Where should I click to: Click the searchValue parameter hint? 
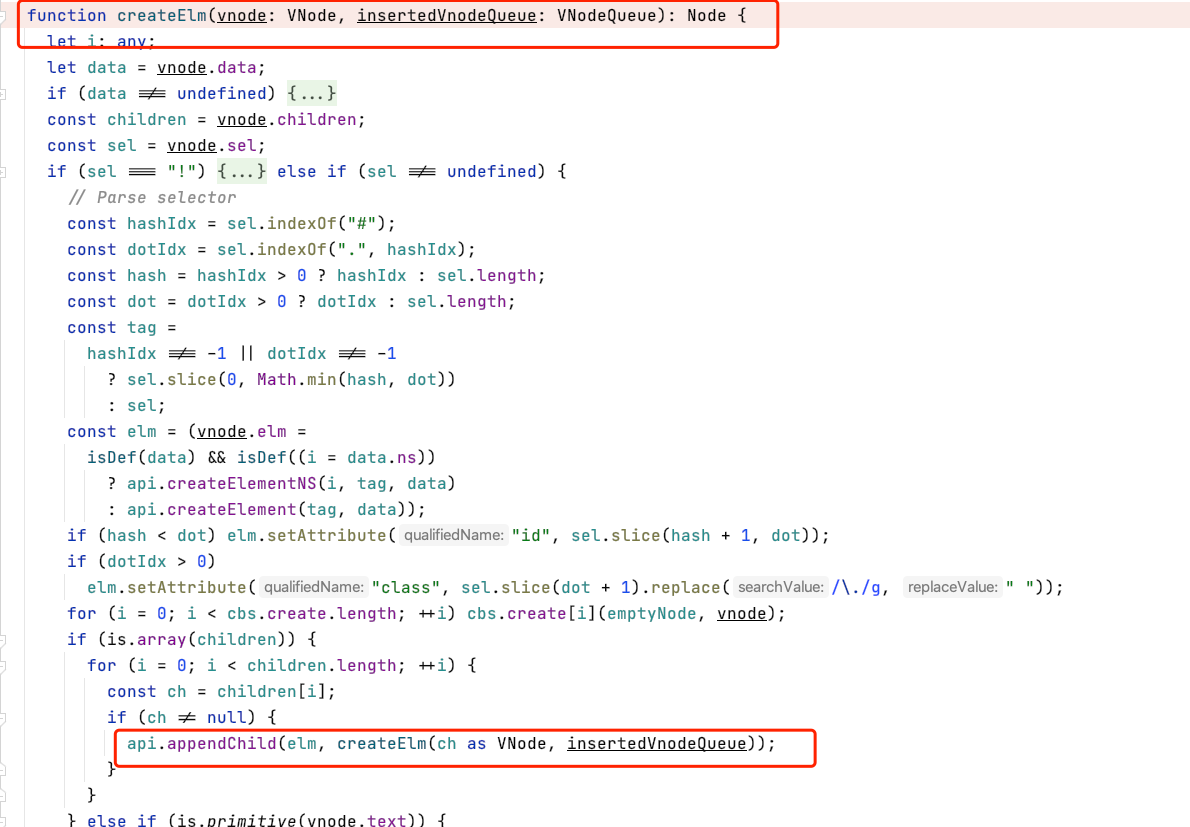[x=782, y=587]
